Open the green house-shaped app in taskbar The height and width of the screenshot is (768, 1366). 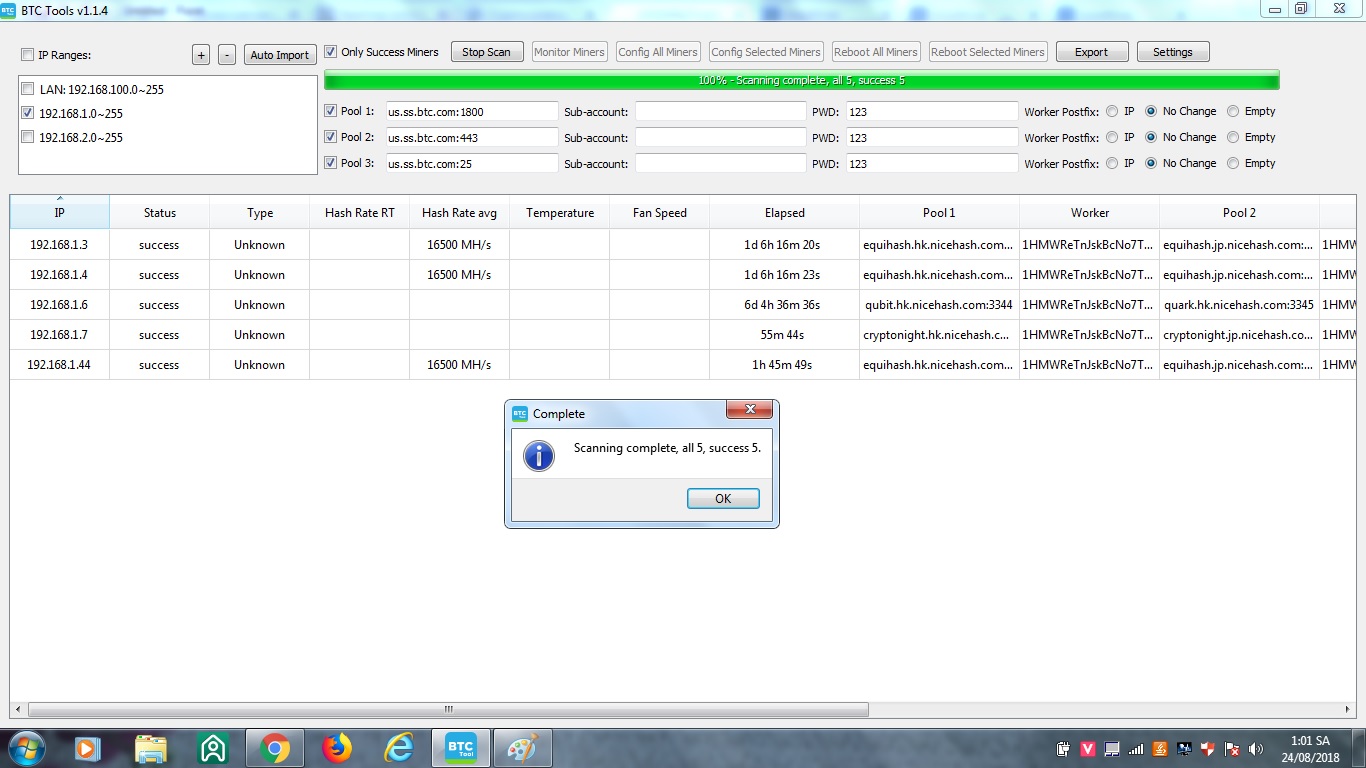coord(212,748)
